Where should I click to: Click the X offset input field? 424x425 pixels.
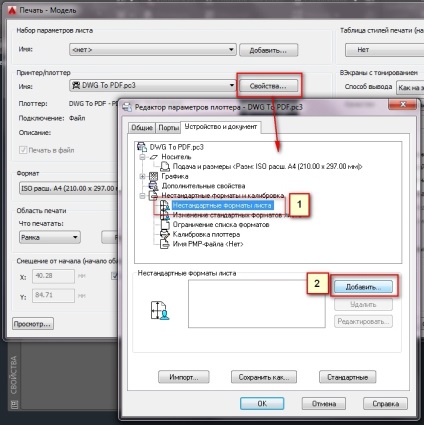(x=53, y=276)
